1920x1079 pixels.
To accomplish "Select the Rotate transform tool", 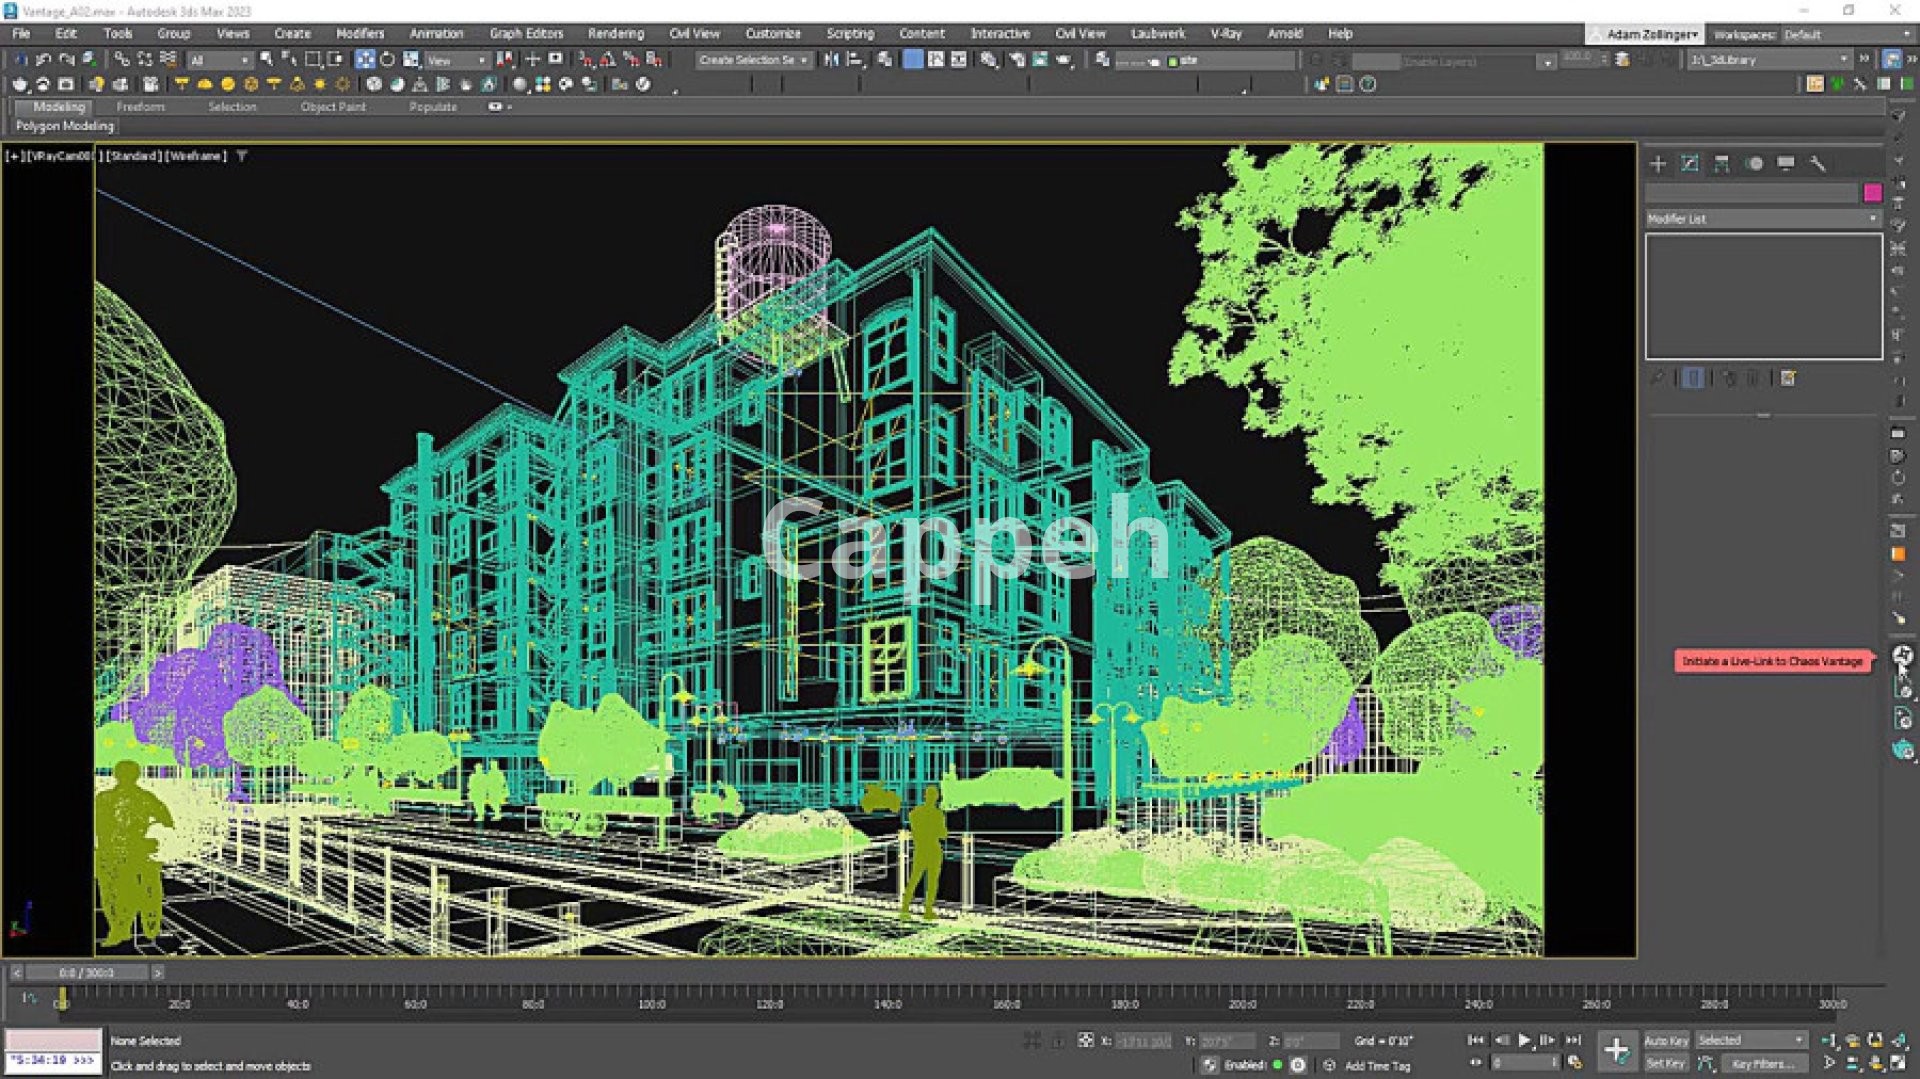I will [x=388, y=60].
